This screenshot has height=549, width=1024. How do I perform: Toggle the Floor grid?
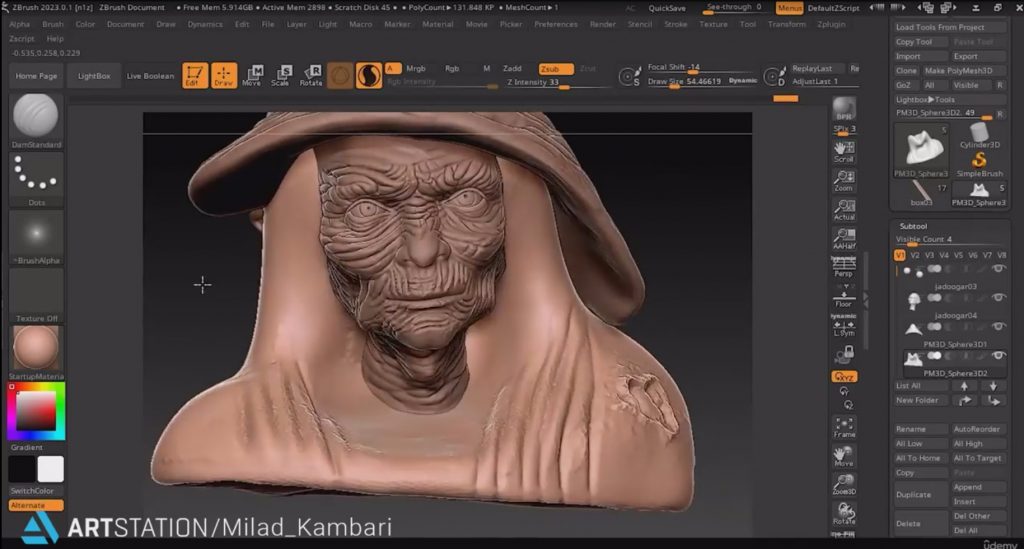pyautogui.click(x=844, y=297)
